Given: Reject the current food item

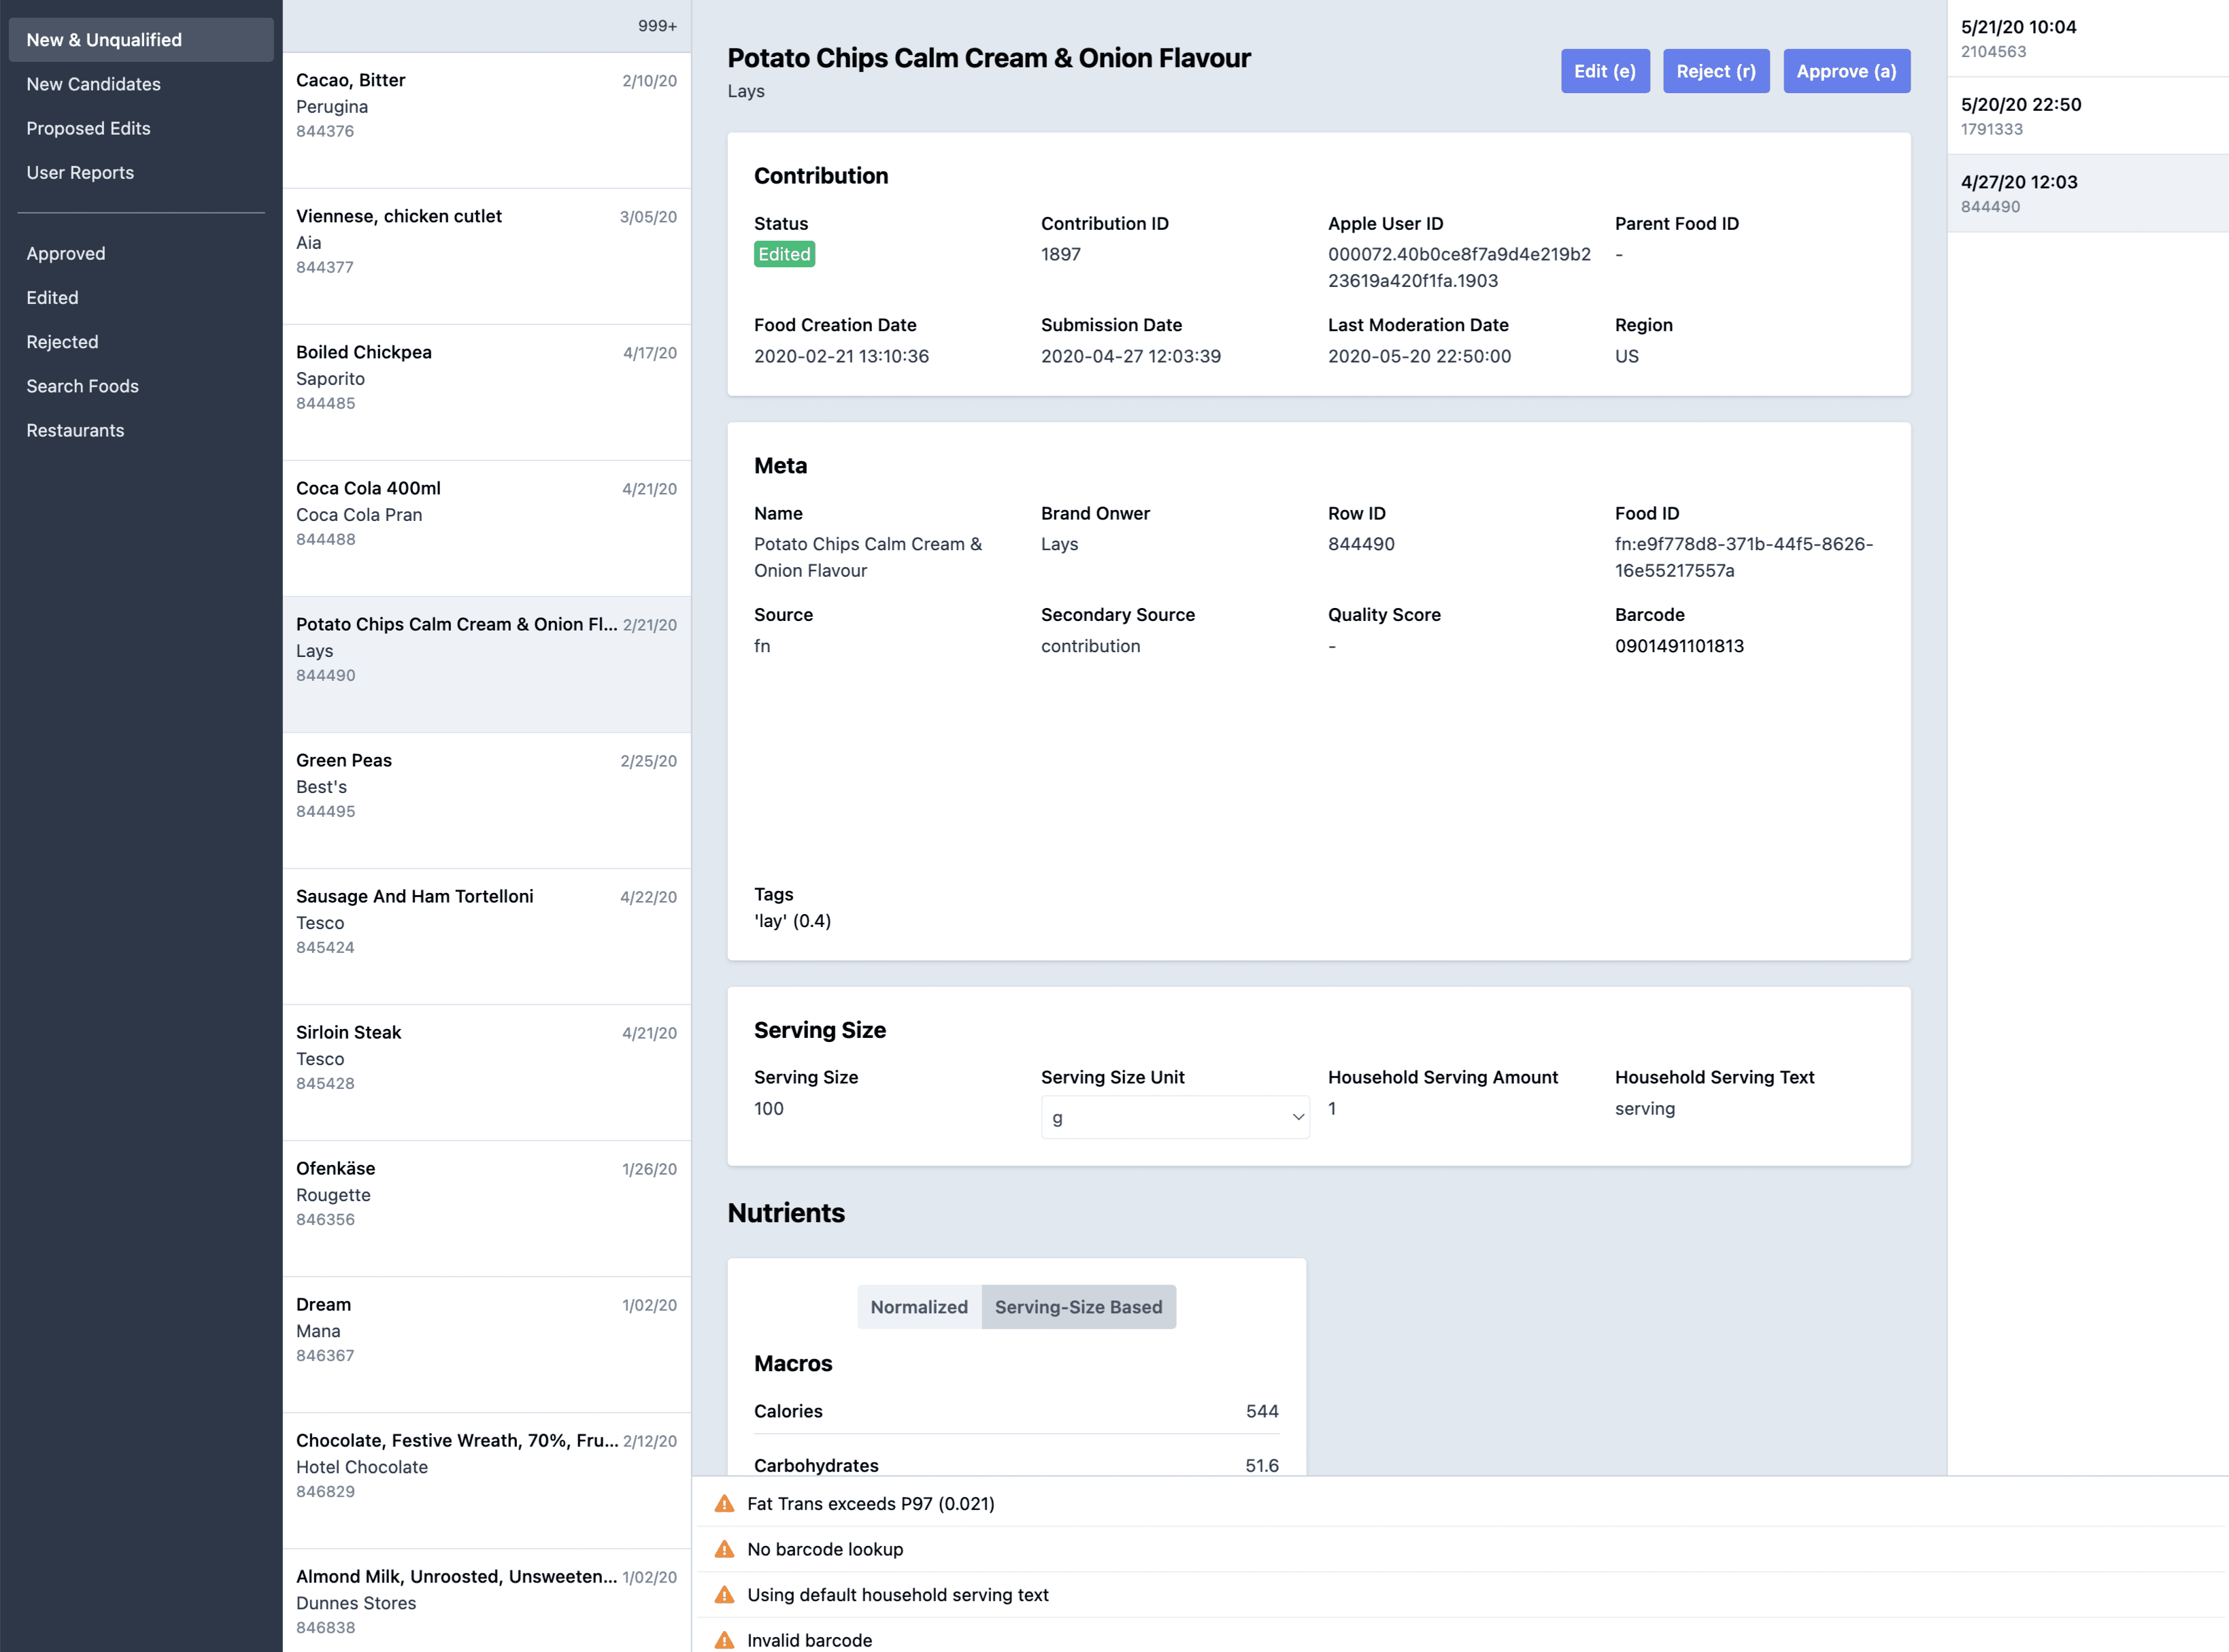Looking at the screenshot, I should (1716, 70).
